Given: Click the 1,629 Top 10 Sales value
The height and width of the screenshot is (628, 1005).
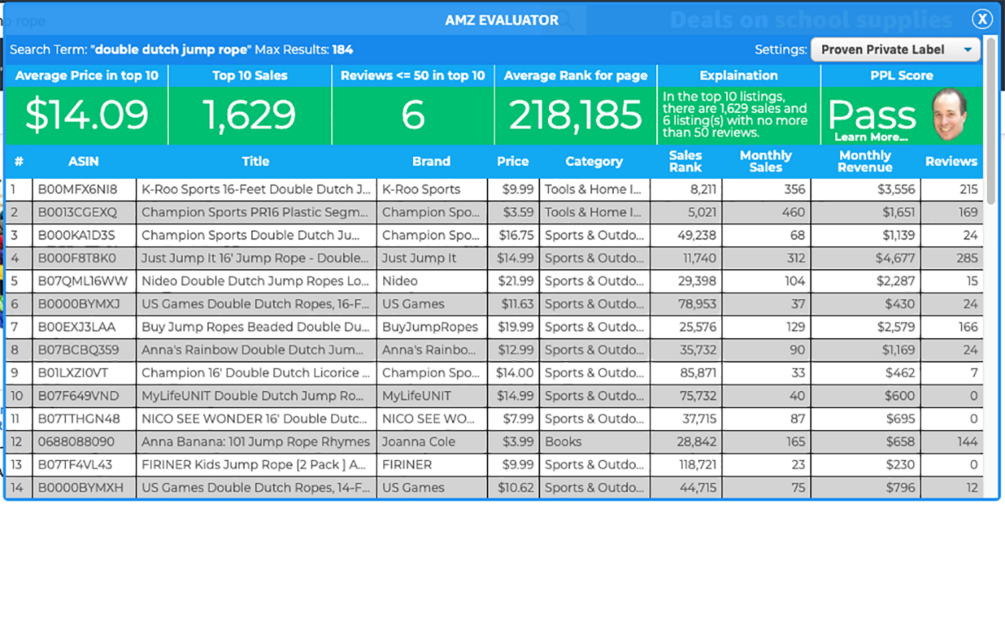Looking at the screenshot, I should 249,115.
